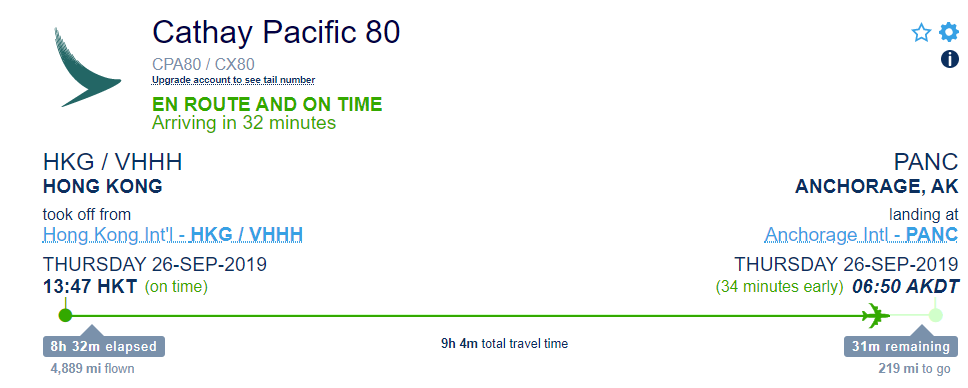This screenshot has height=388, width=968.
Task: Click the Cathay Pacific 80 heading
Action: (x=276, y=32)
